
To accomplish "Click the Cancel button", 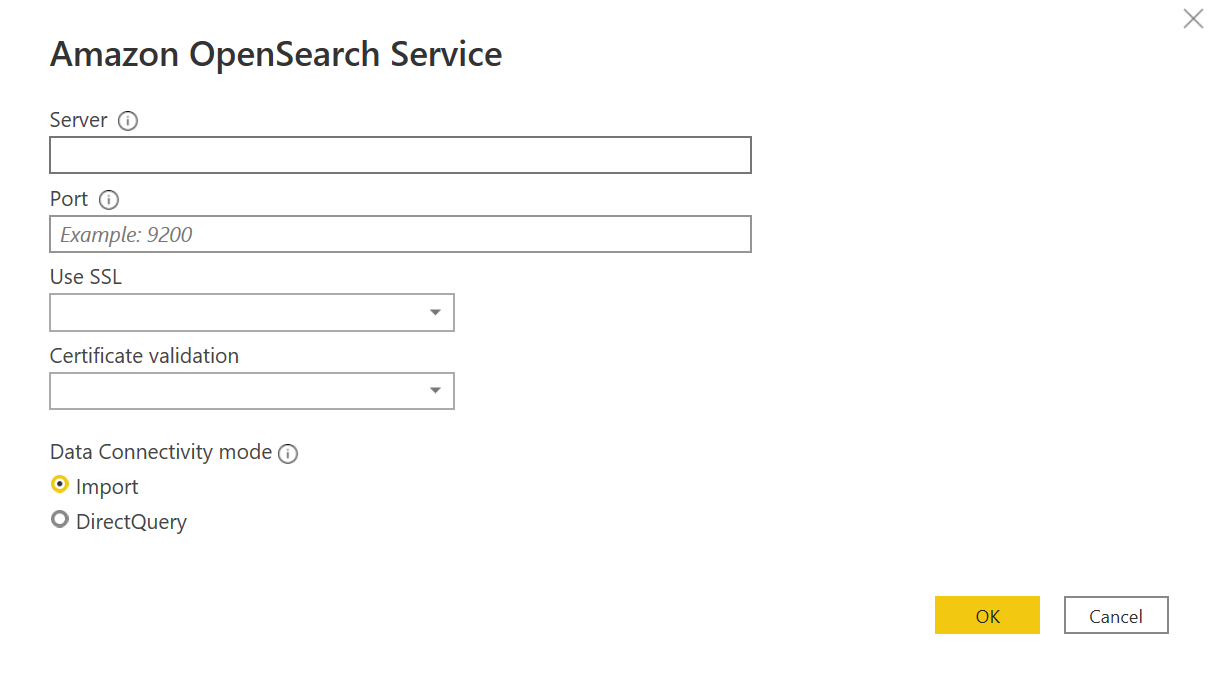I will pyautogui.click(x=1116, y=615).
